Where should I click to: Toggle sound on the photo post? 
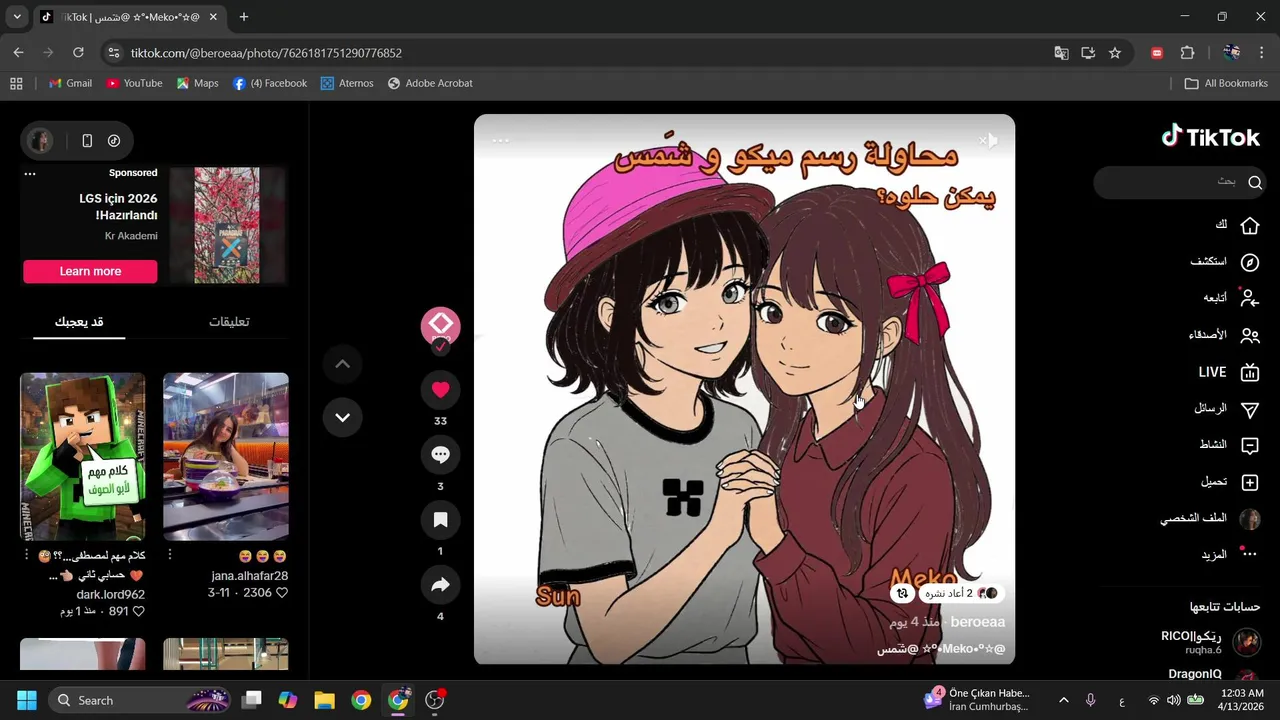point(988,141)
